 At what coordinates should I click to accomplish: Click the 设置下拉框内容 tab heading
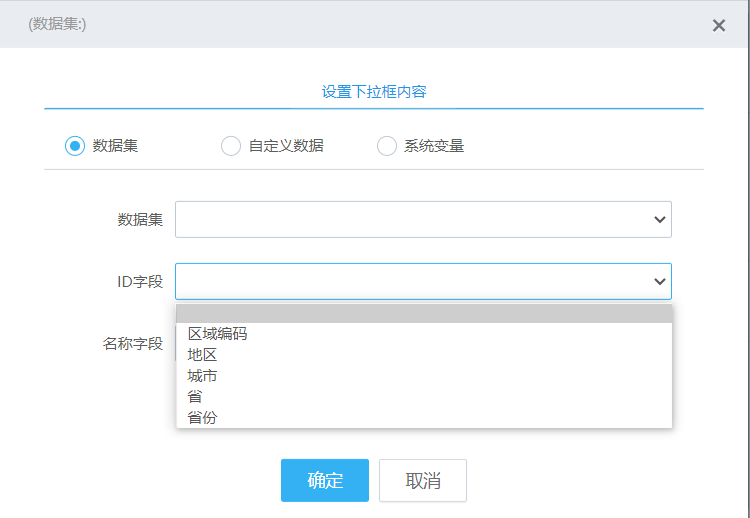[374, 91]
